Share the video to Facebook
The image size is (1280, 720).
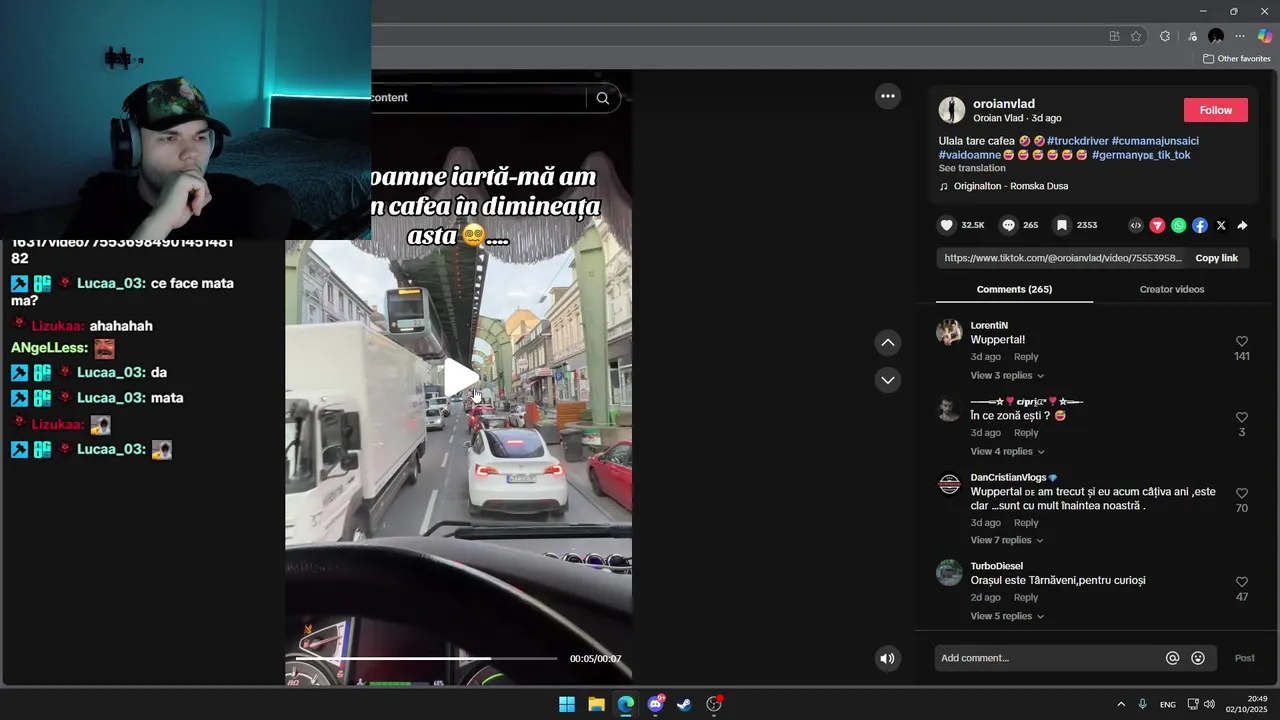(1200, 226)
